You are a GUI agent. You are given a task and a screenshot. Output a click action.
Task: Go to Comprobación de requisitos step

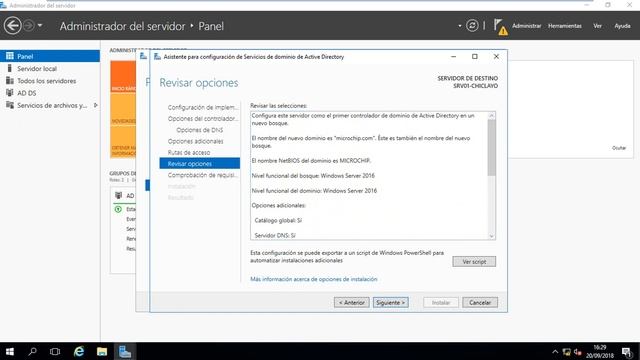point(202,175)
